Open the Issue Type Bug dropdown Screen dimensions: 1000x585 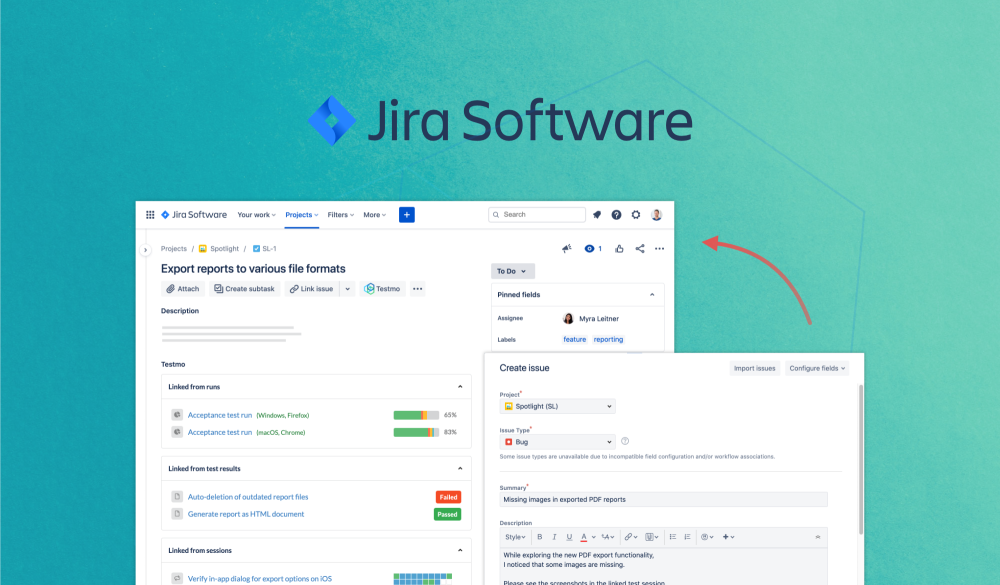557,442
